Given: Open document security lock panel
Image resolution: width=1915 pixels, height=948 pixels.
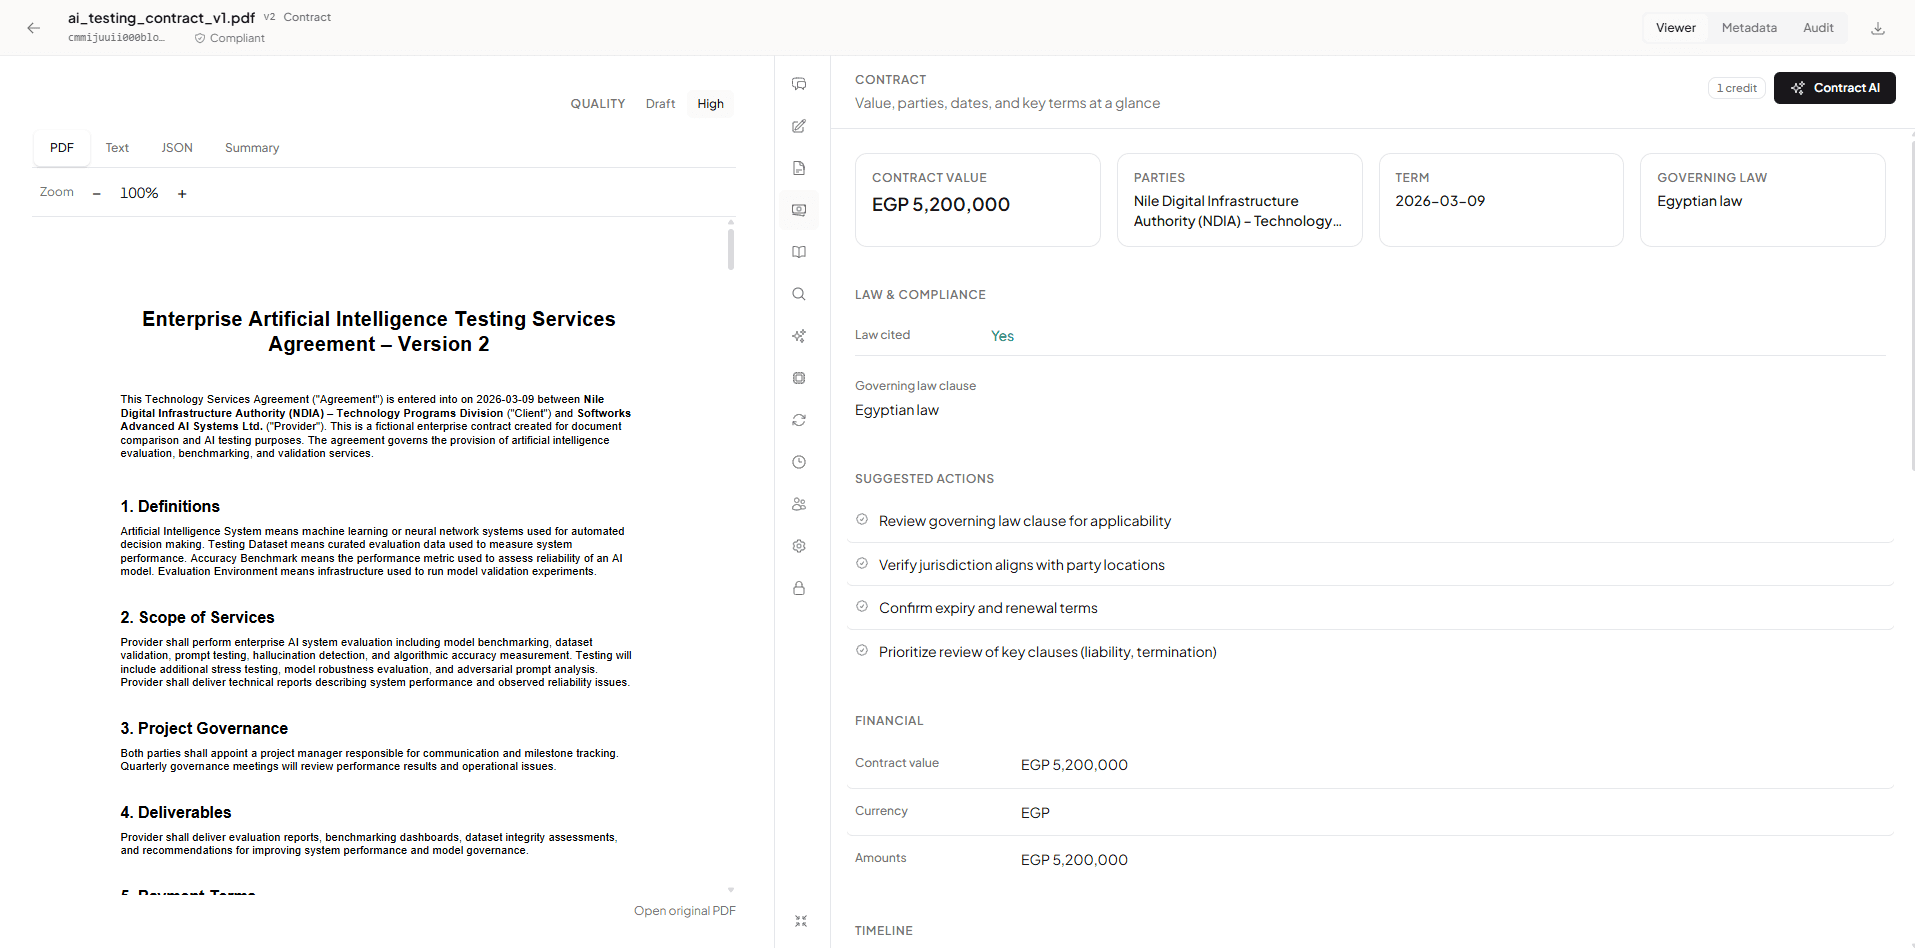Looking at the screenshot, I should point(798,588).
